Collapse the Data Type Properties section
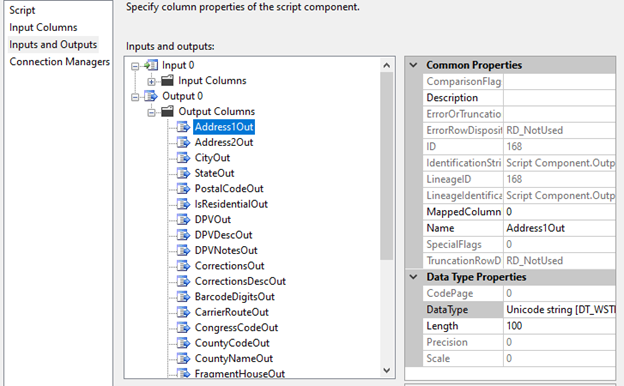This screenshot has height=386, width=624. 413,277
